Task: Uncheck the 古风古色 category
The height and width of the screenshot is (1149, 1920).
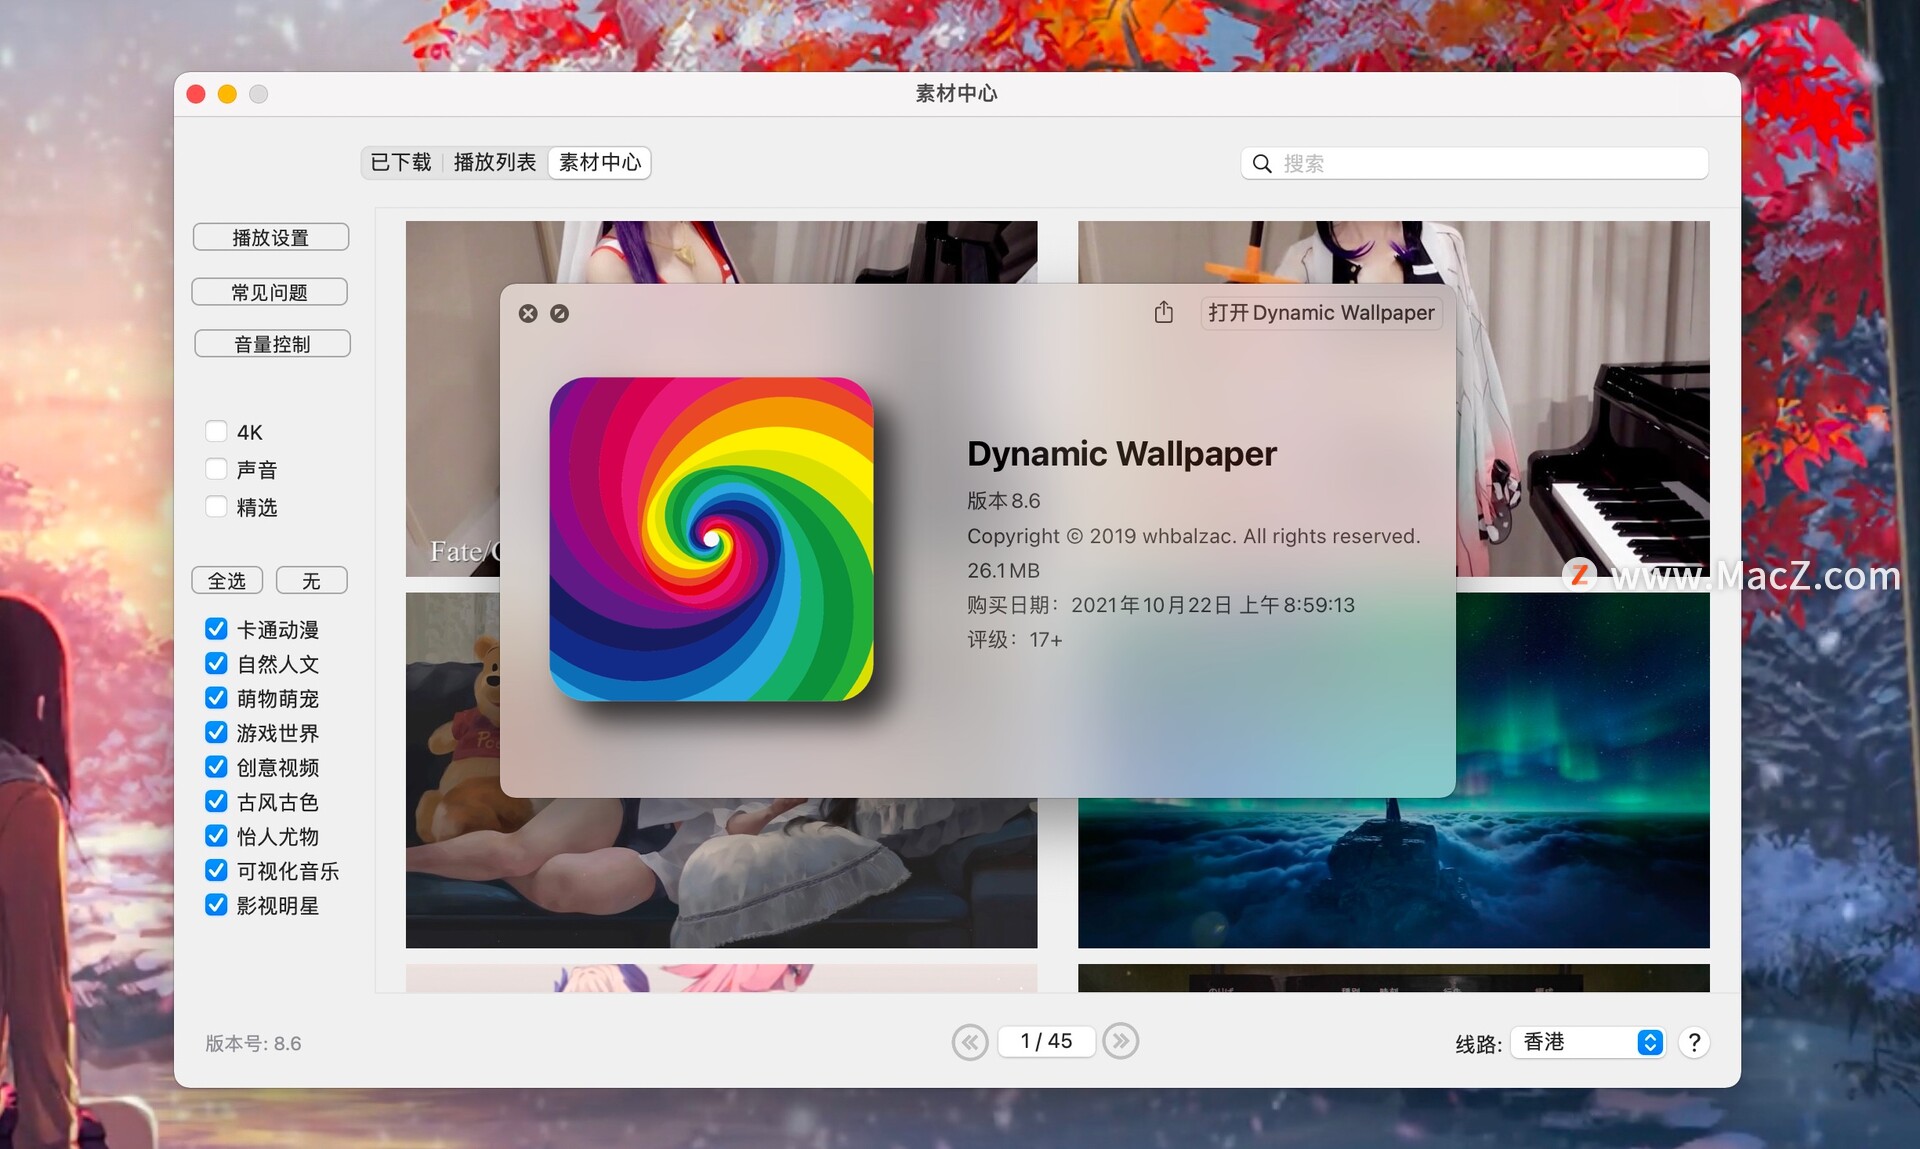Action: point(216,802)
